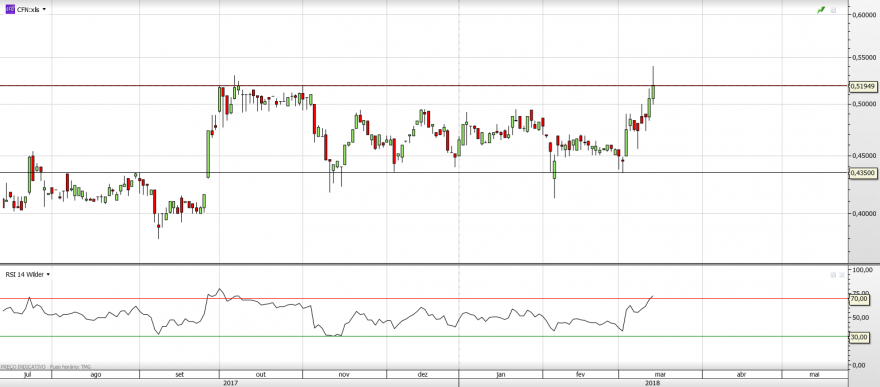
Task: Click the 'abr' month on time axis
Action: [x=741, y=374]
